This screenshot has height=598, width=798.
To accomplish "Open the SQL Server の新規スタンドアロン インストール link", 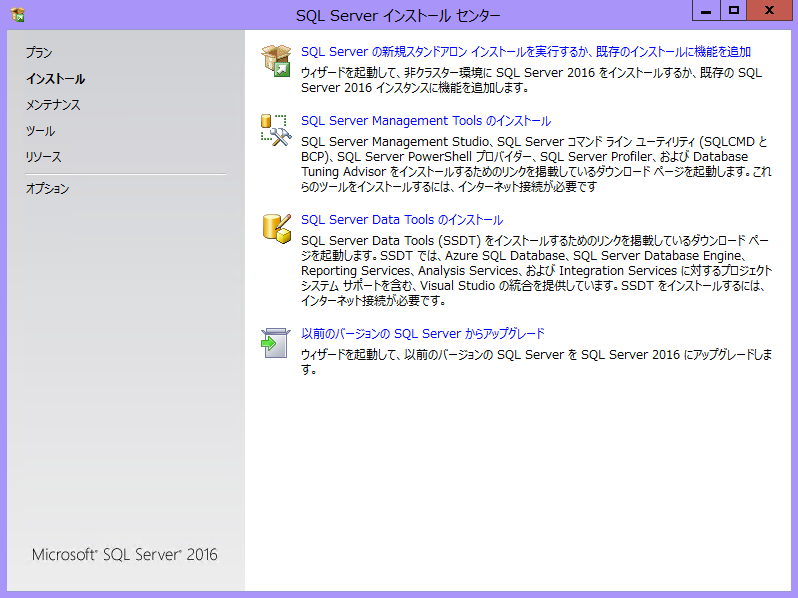I will (x=525, y=52).
